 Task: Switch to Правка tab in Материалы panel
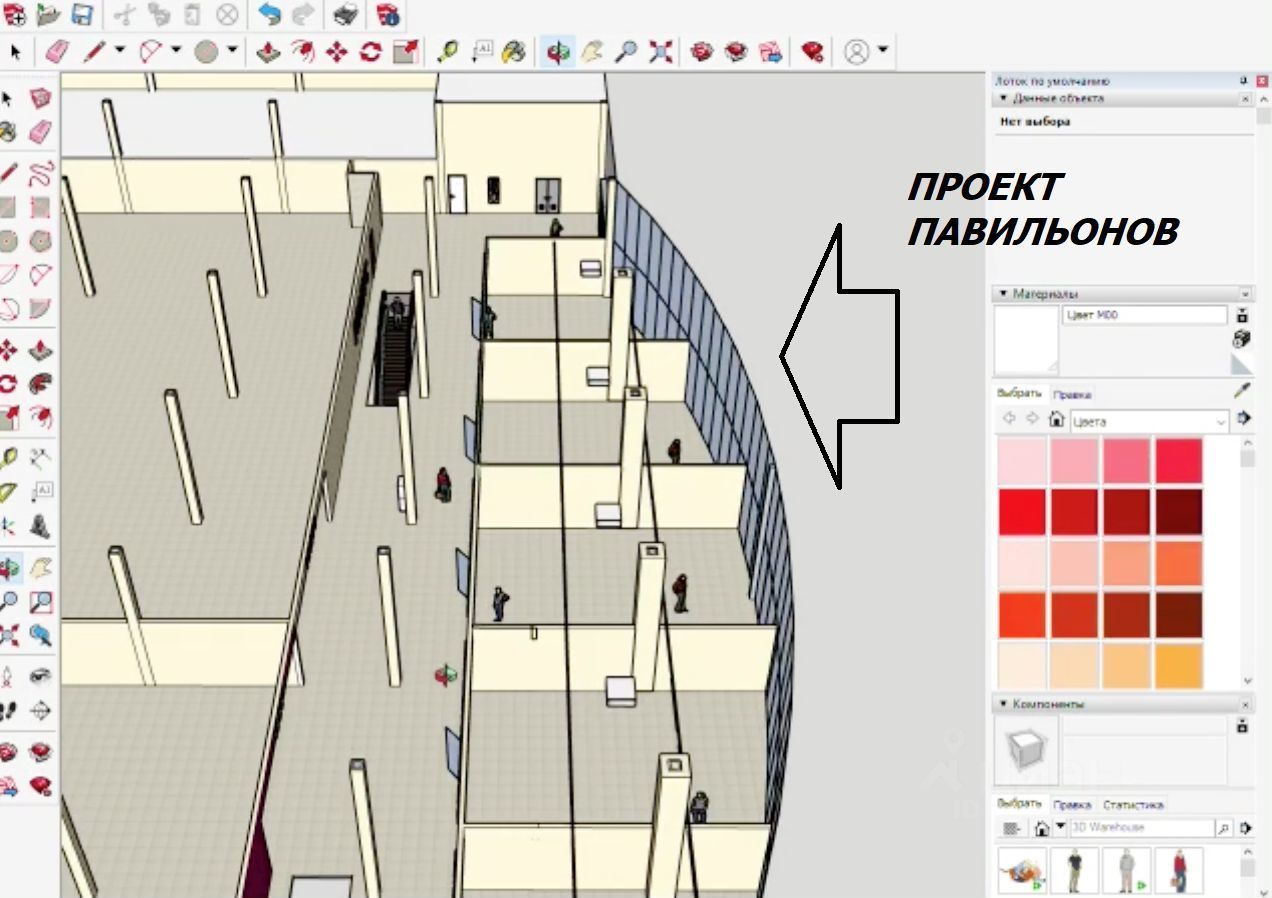pyautogui.click(x=1072, y=394)
